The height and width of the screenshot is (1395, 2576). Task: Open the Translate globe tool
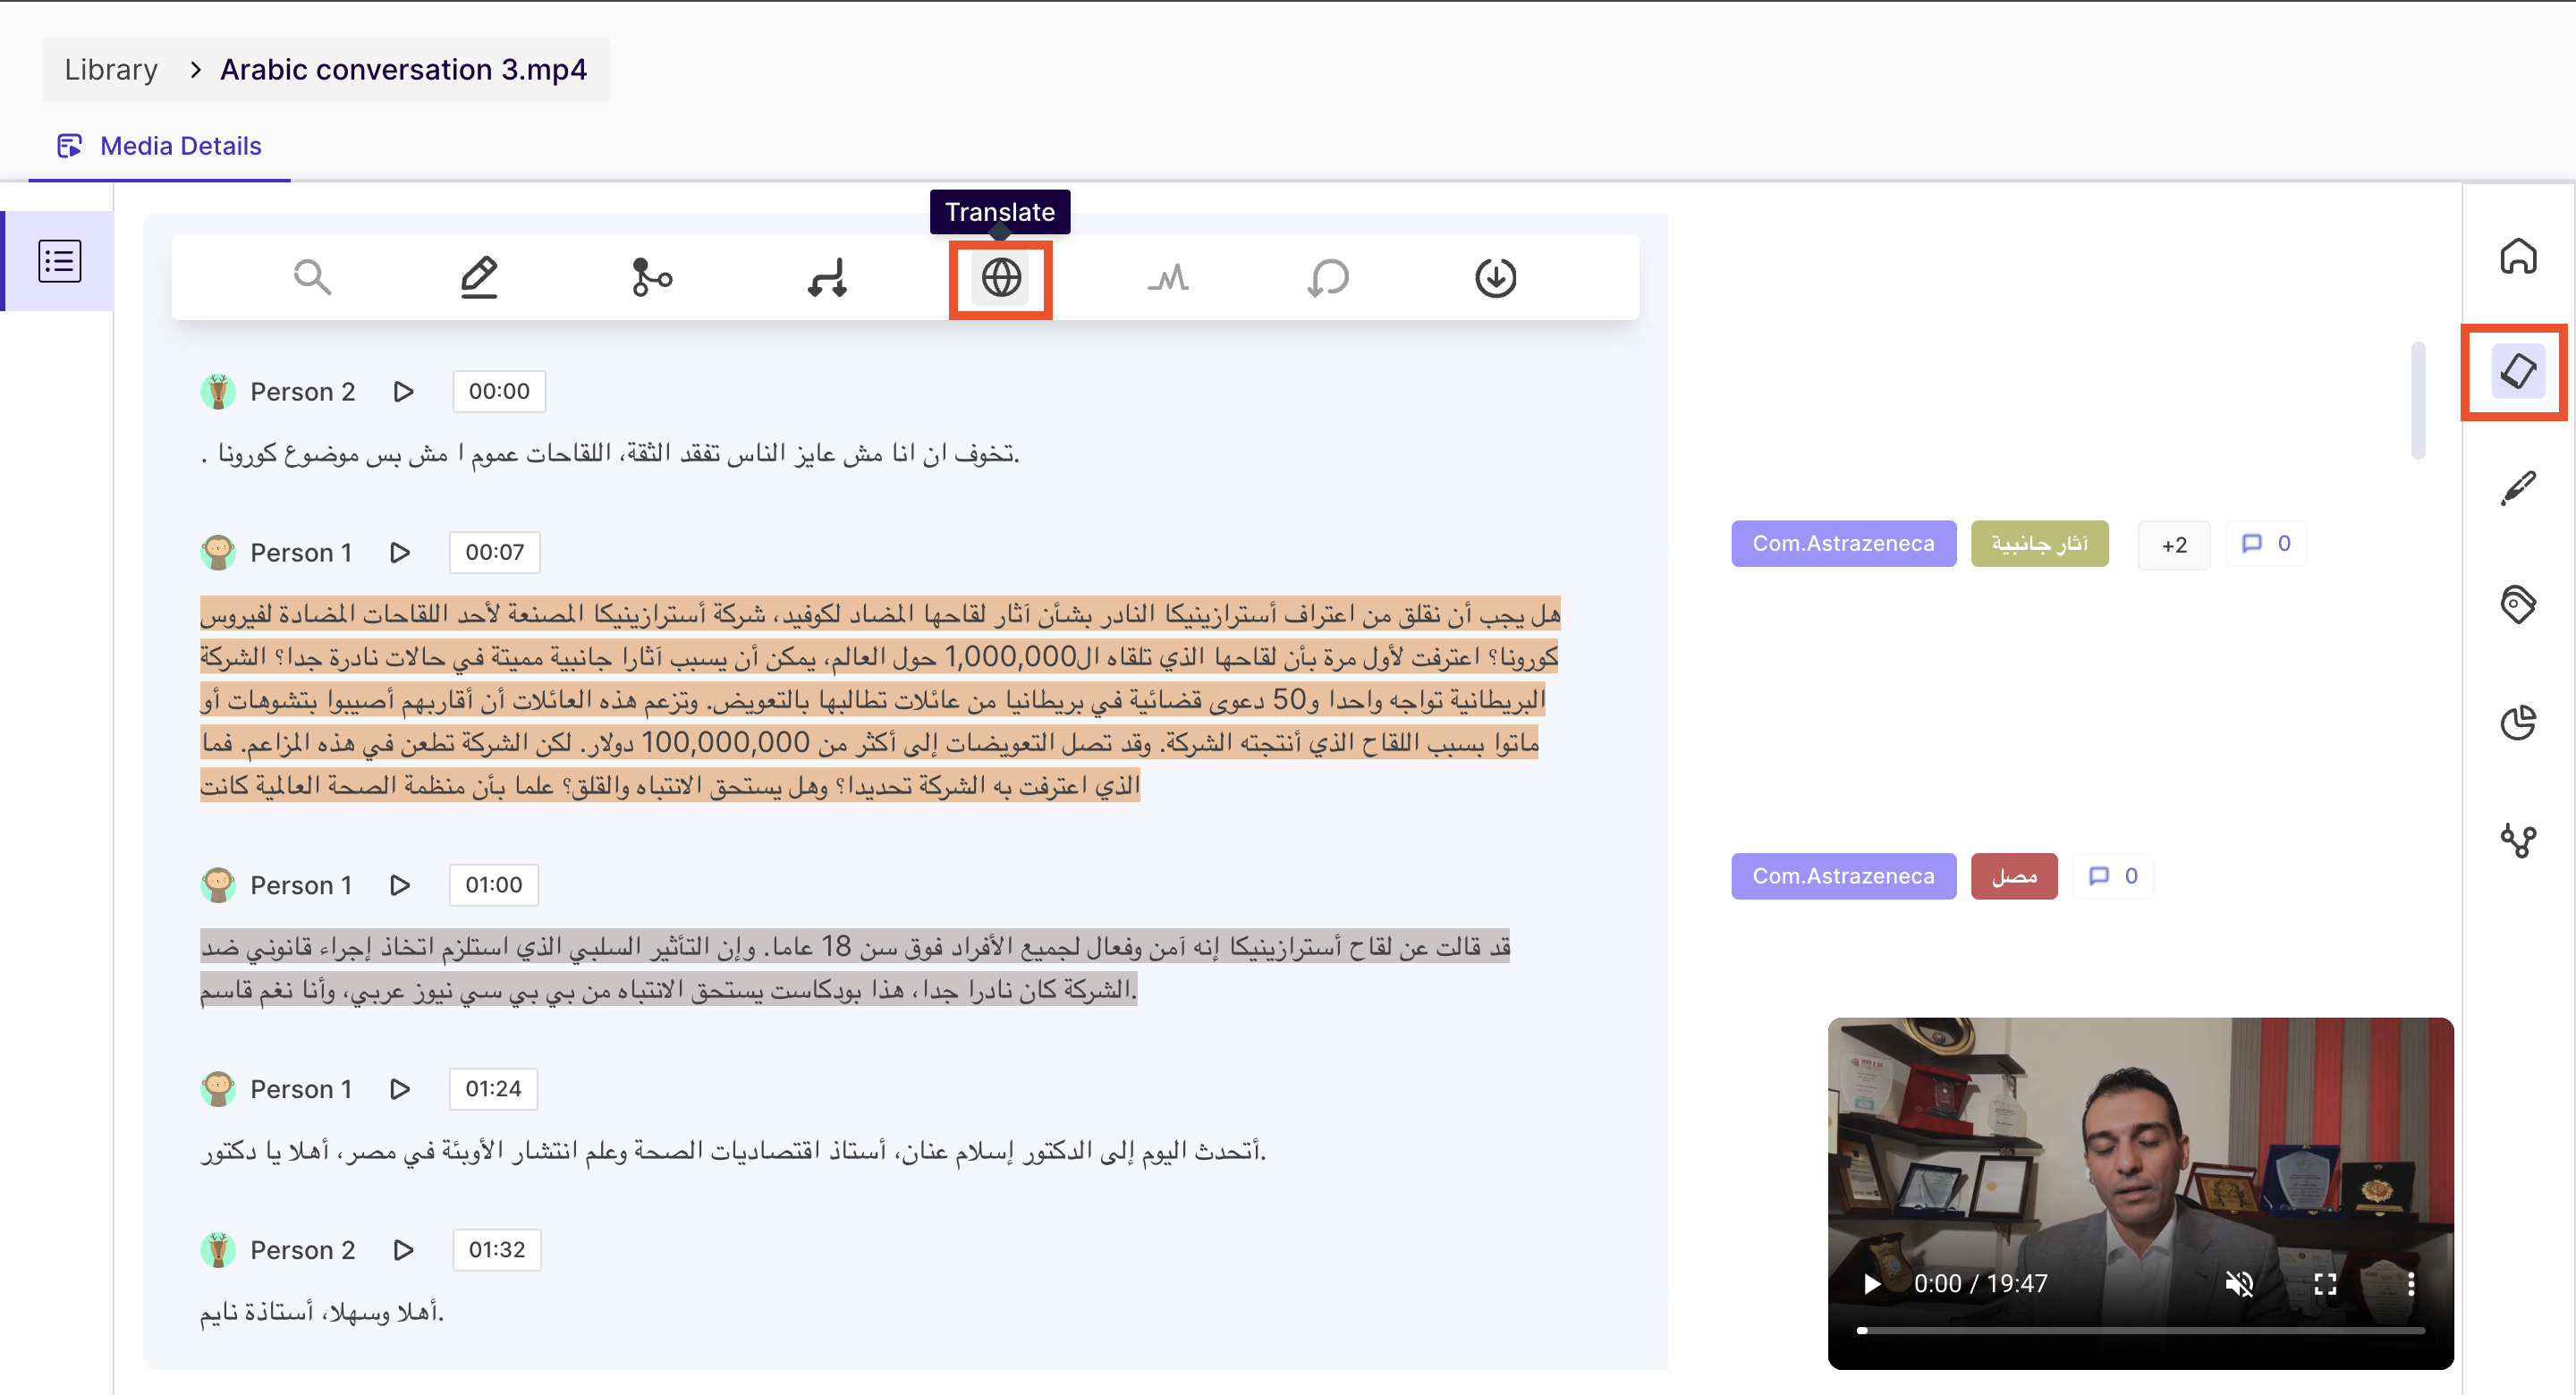point(1001,278)
